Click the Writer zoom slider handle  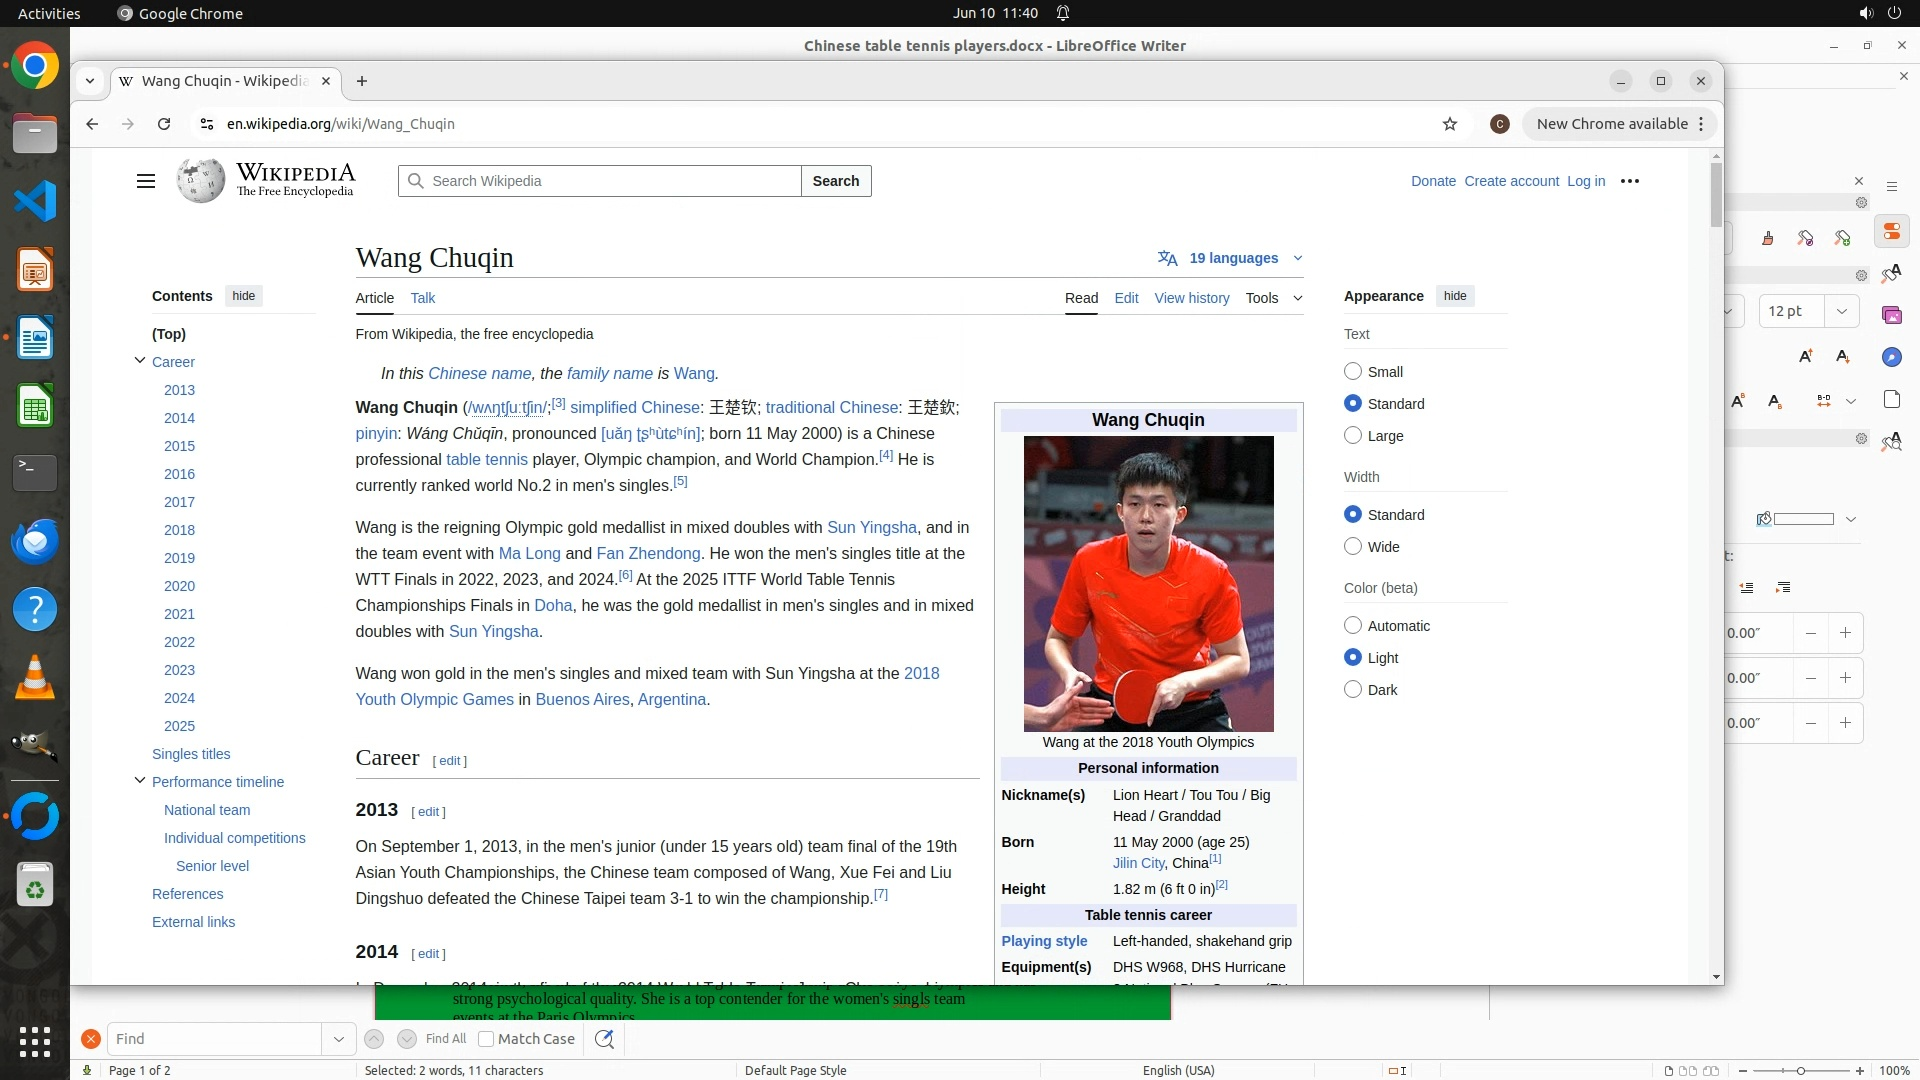1800,1070
